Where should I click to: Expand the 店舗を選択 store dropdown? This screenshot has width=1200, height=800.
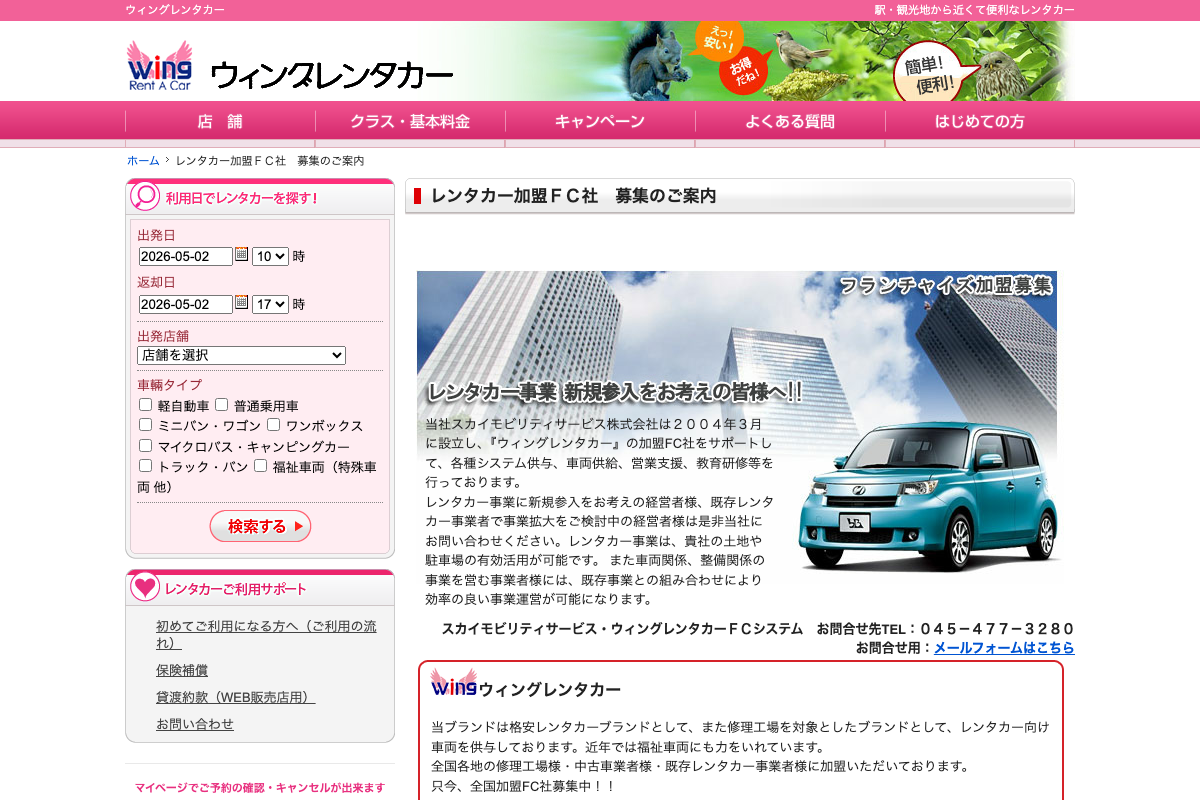coord(241,355)
